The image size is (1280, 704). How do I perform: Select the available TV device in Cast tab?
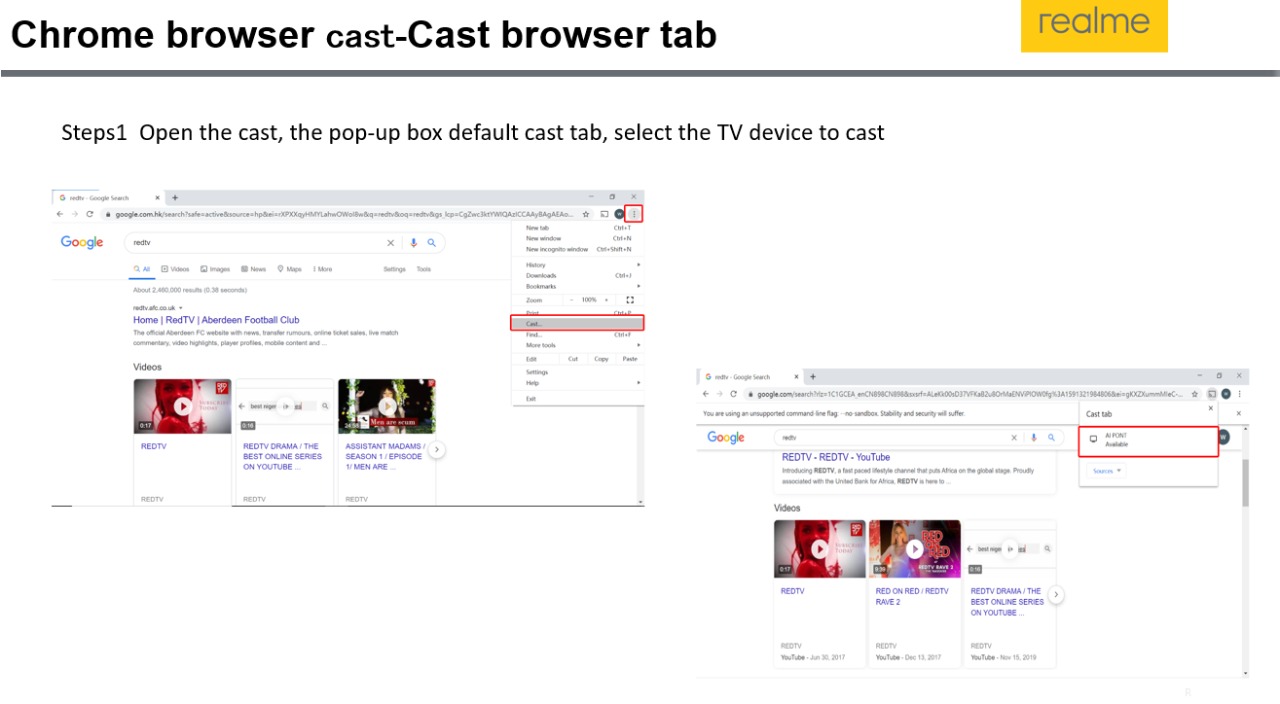coord(1147,440)
